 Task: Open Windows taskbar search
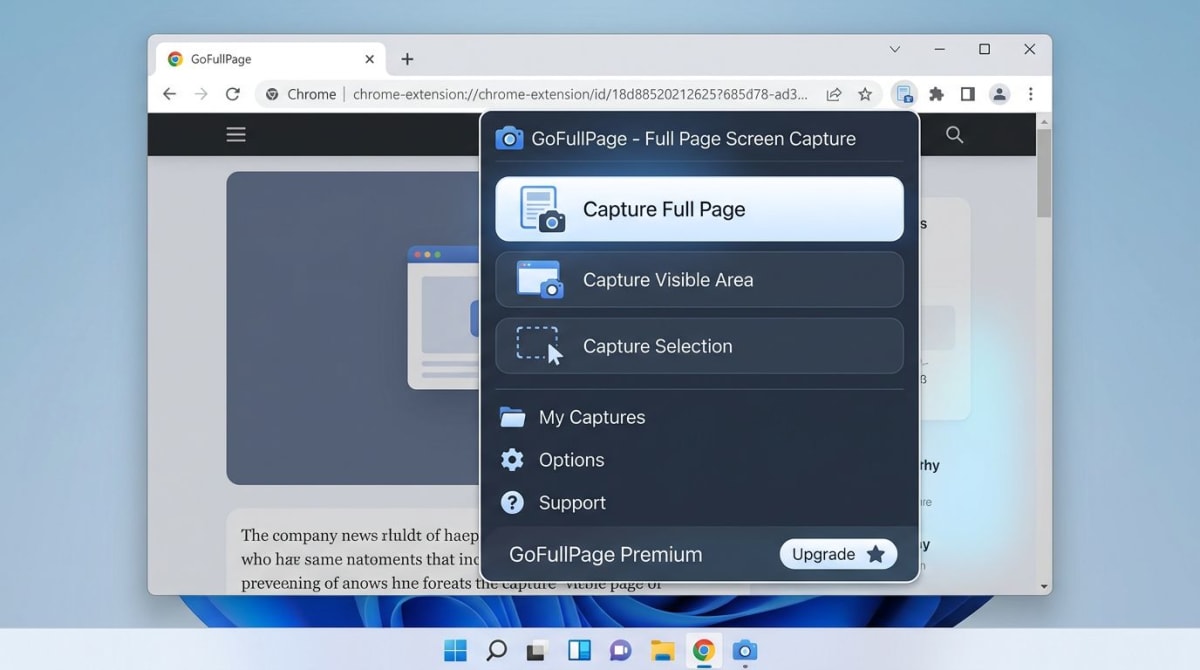click(496, 651)
